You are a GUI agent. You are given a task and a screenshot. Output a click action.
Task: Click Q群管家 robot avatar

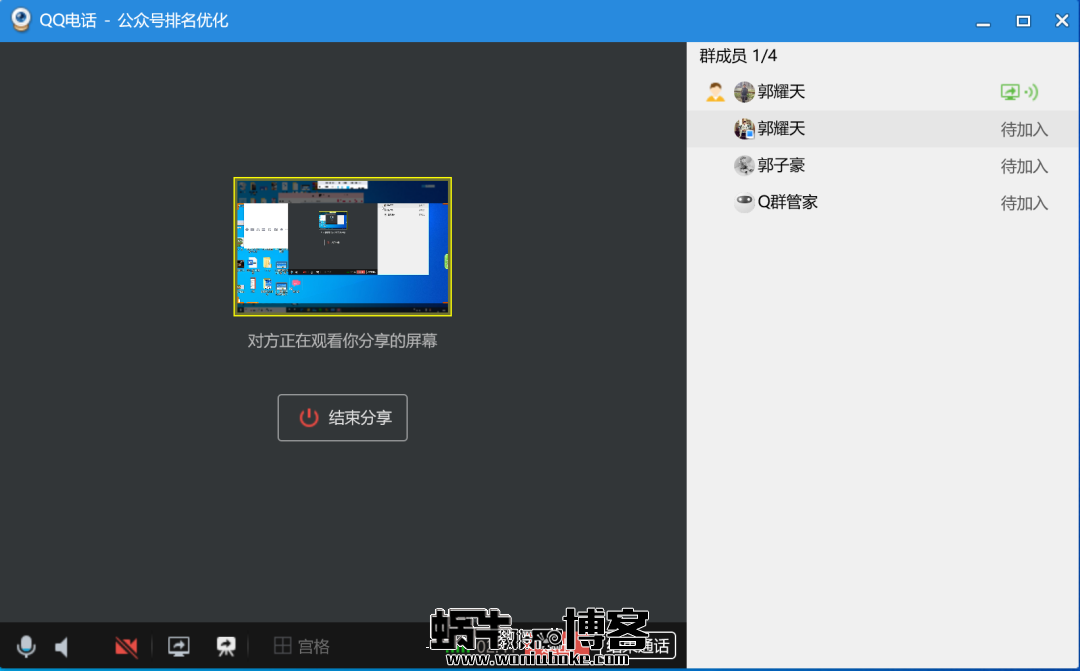click(x=744, y=203)
